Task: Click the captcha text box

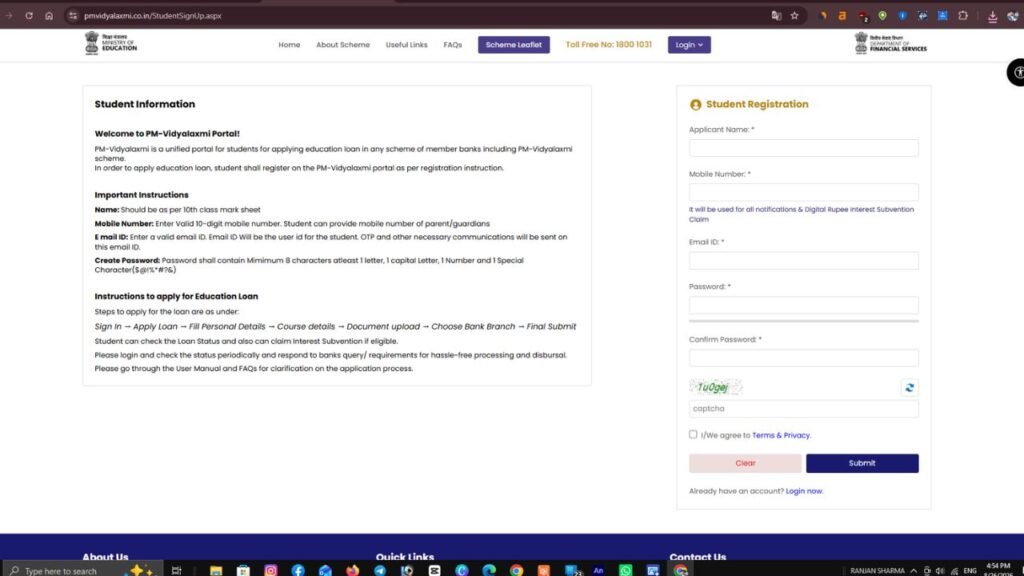Action: click(803, 409)
